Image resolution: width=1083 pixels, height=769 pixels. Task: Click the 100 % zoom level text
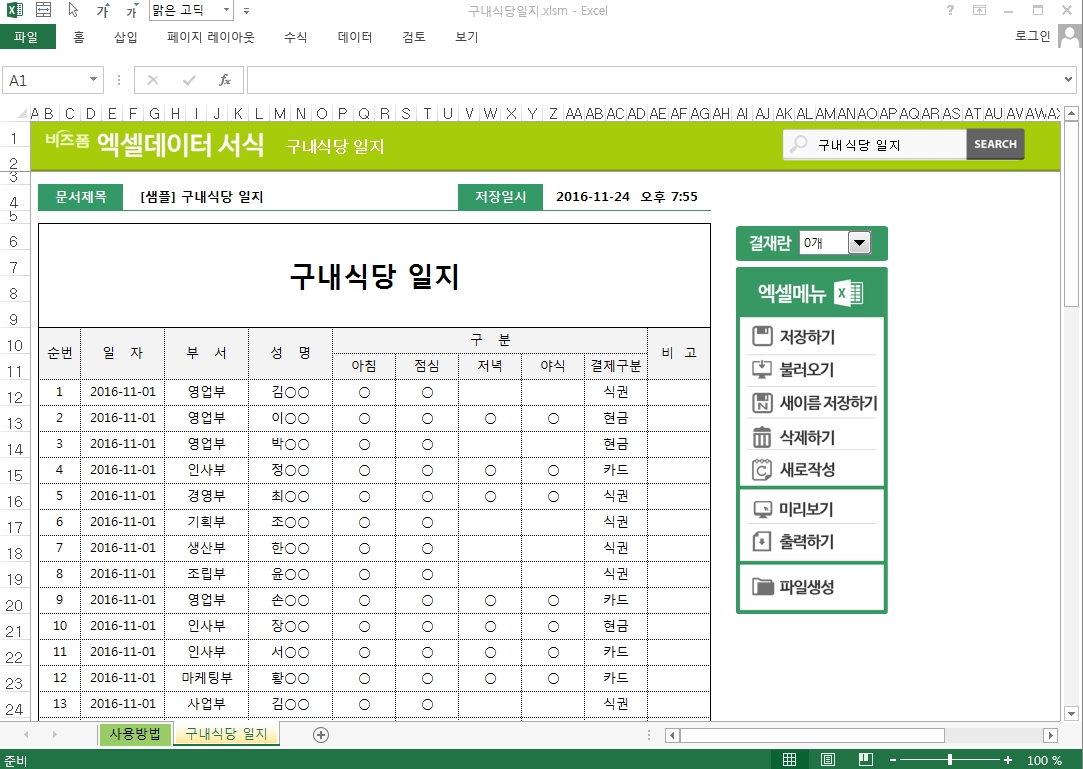tap(1044, 760)
